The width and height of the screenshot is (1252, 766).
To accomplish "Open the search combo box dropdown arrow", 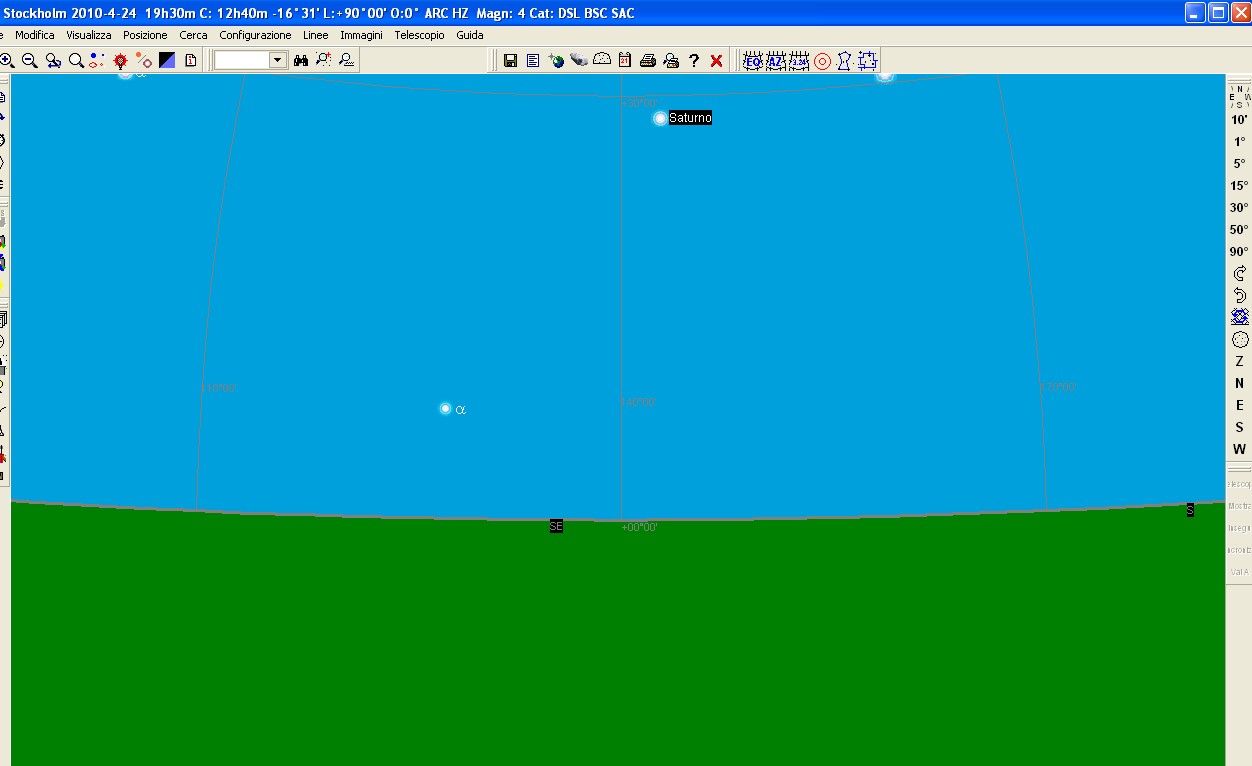I will (278, 61).
